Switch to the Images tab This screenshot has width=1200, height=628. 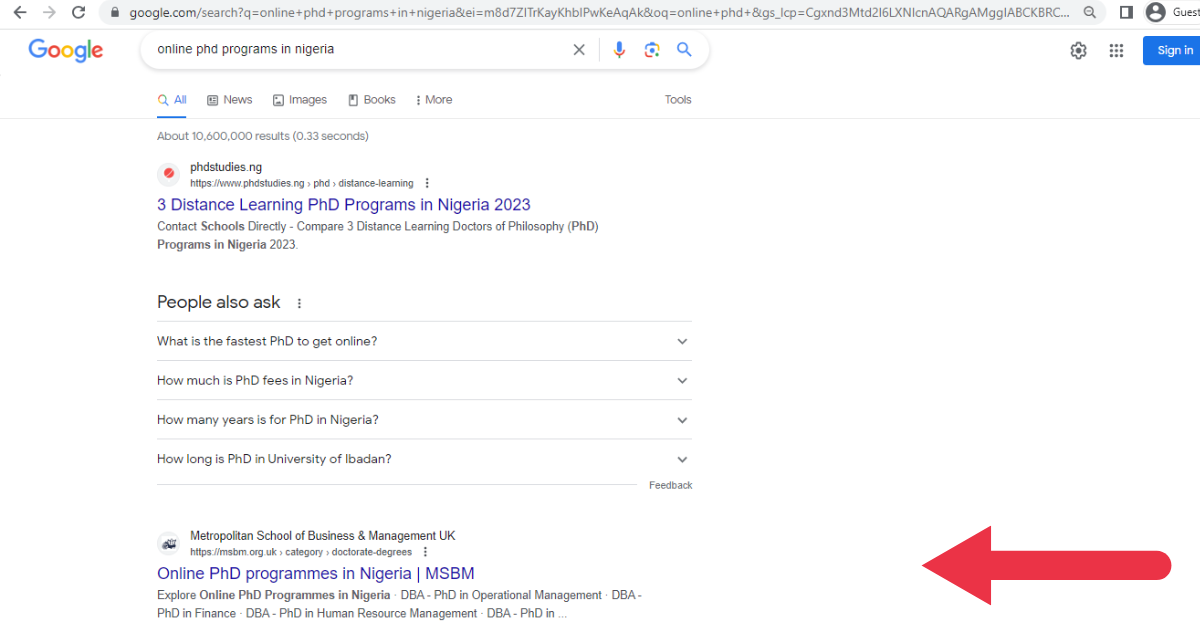click(300, 100)
